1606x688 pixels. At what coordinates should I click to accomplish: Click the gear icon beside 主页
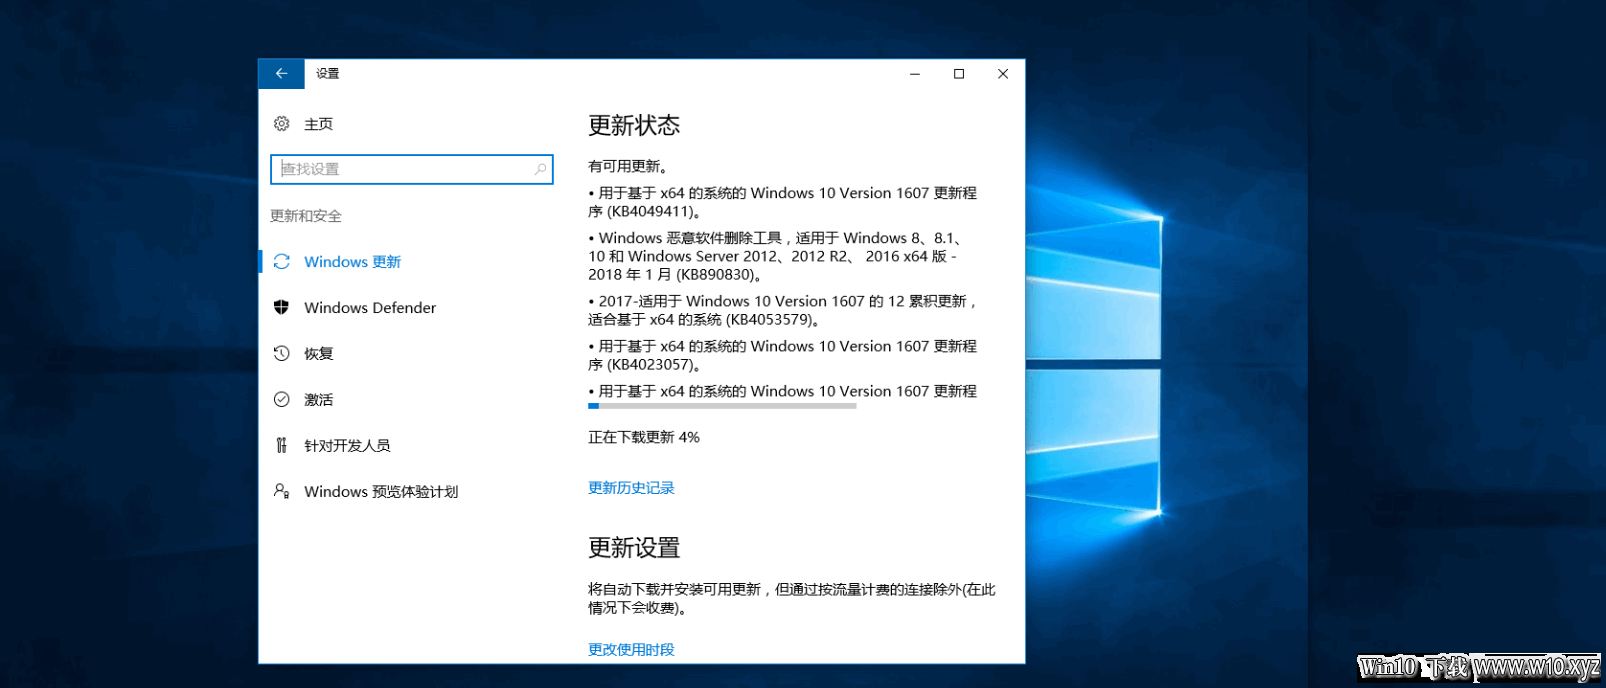[x=282, y=123]
